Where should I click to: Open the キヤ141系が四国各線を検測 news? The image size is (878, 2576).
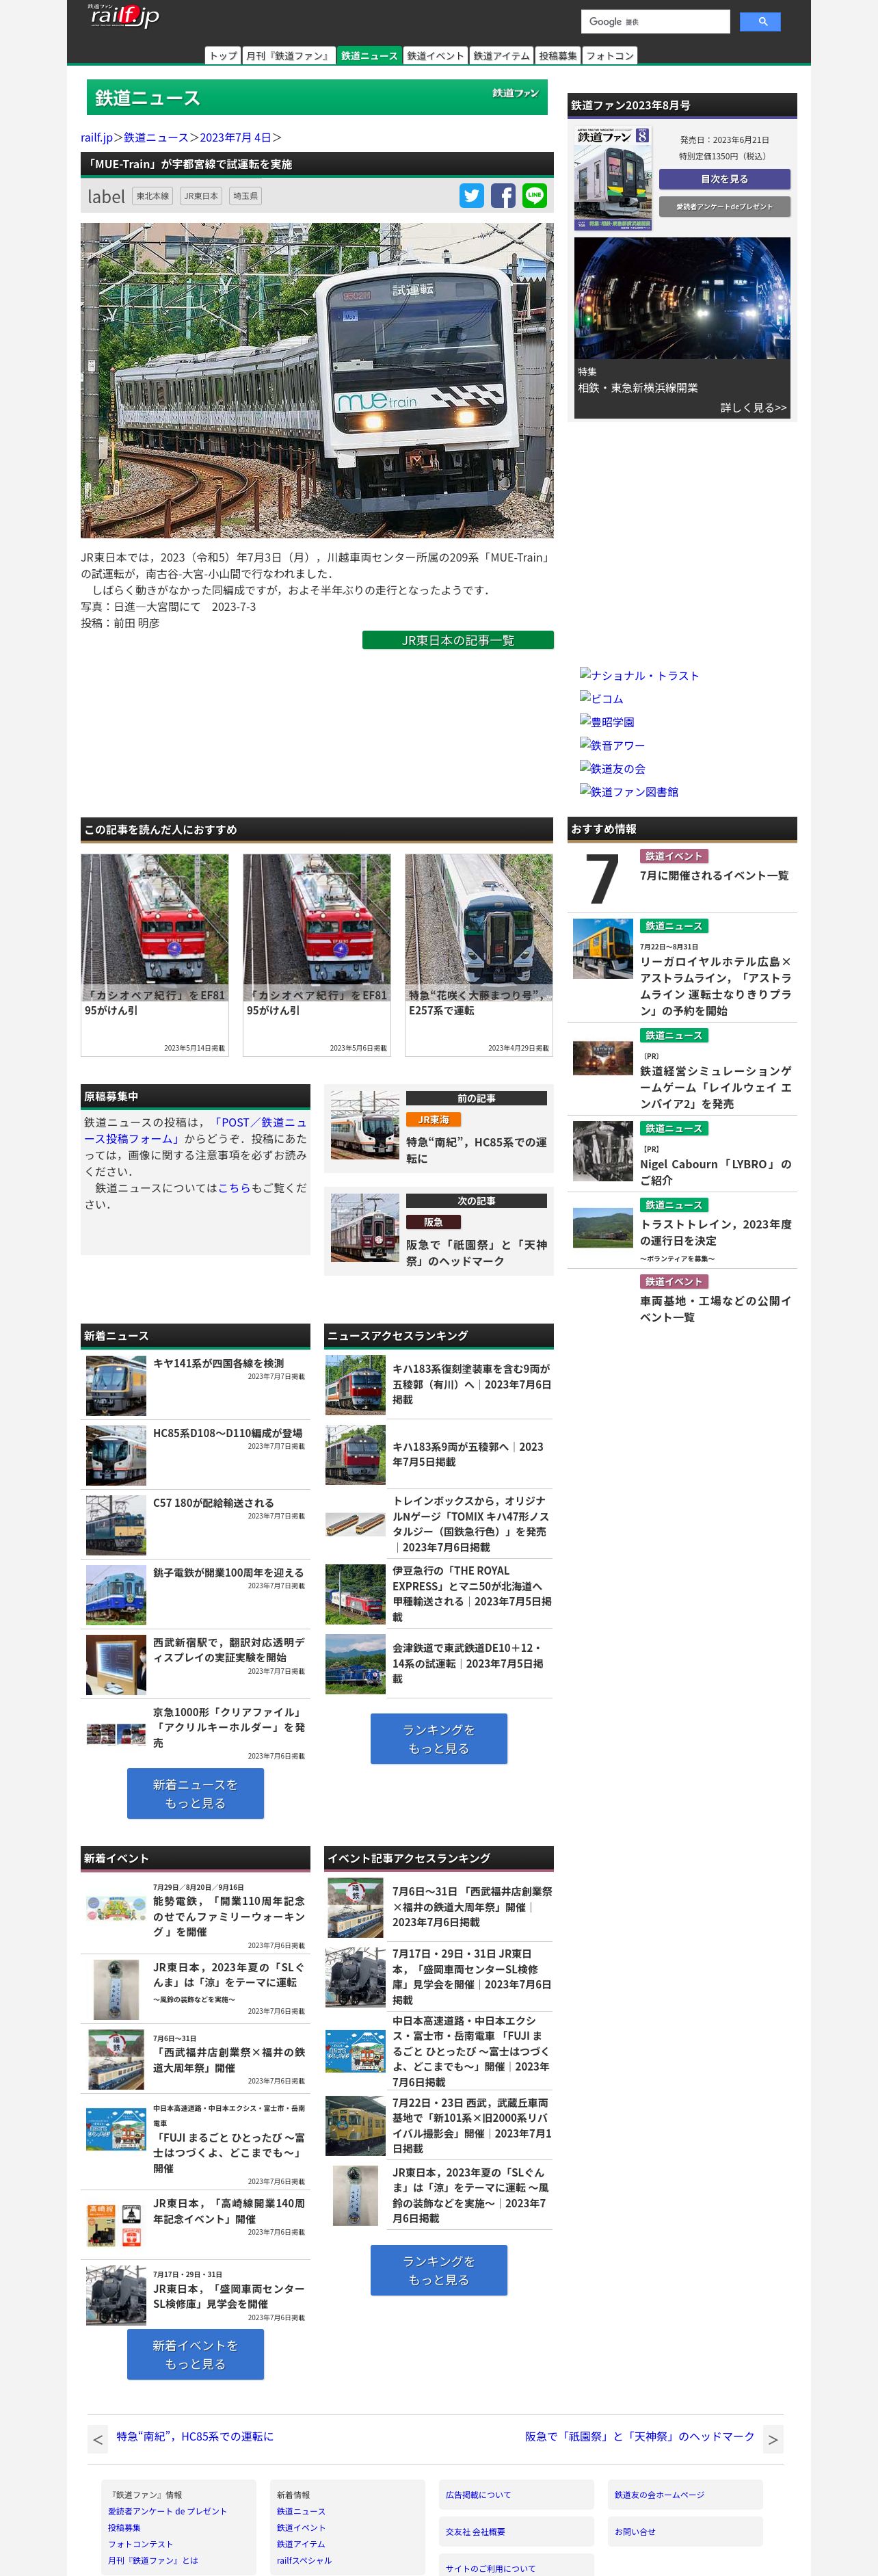pos(218,1364)
